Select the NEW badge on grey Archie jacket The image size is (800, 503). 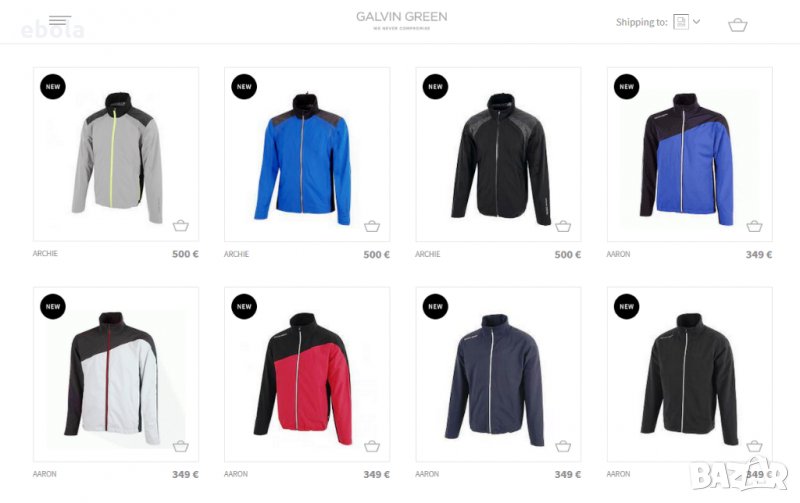pyautogui.click(x=53, y=86)
